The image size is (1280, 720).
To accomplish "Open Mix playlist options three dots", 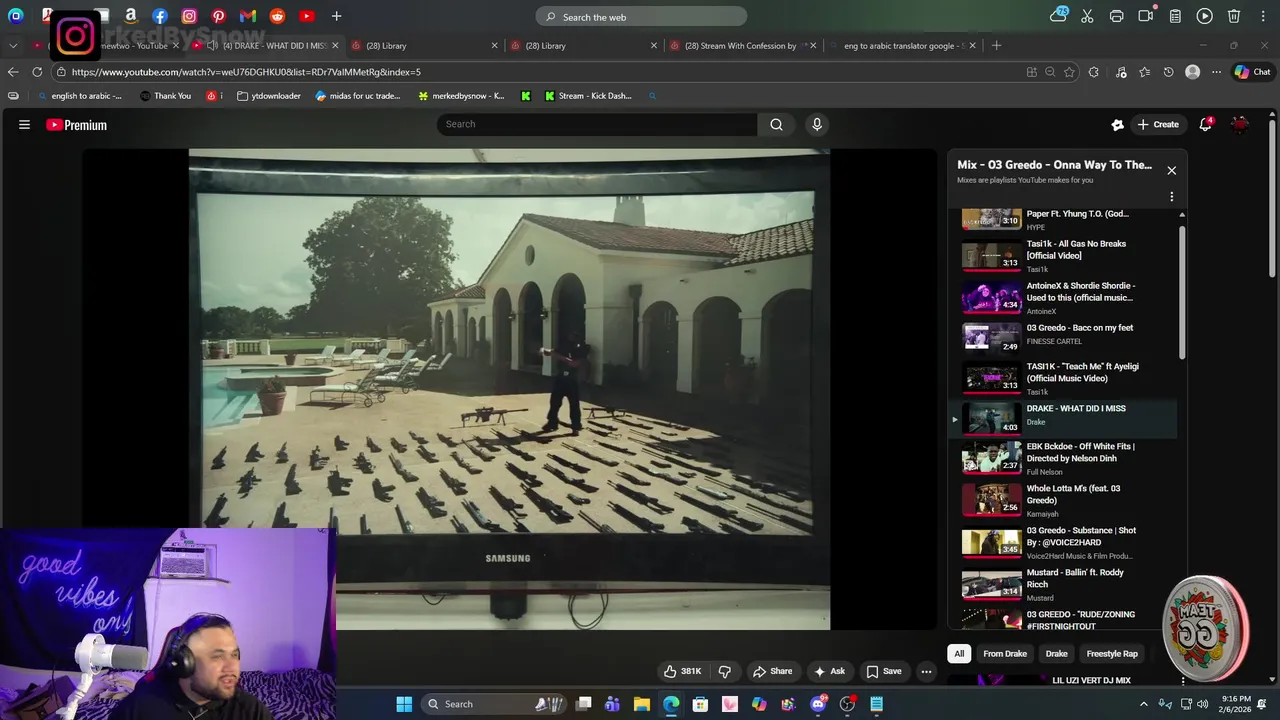I will coord(1172,197).
